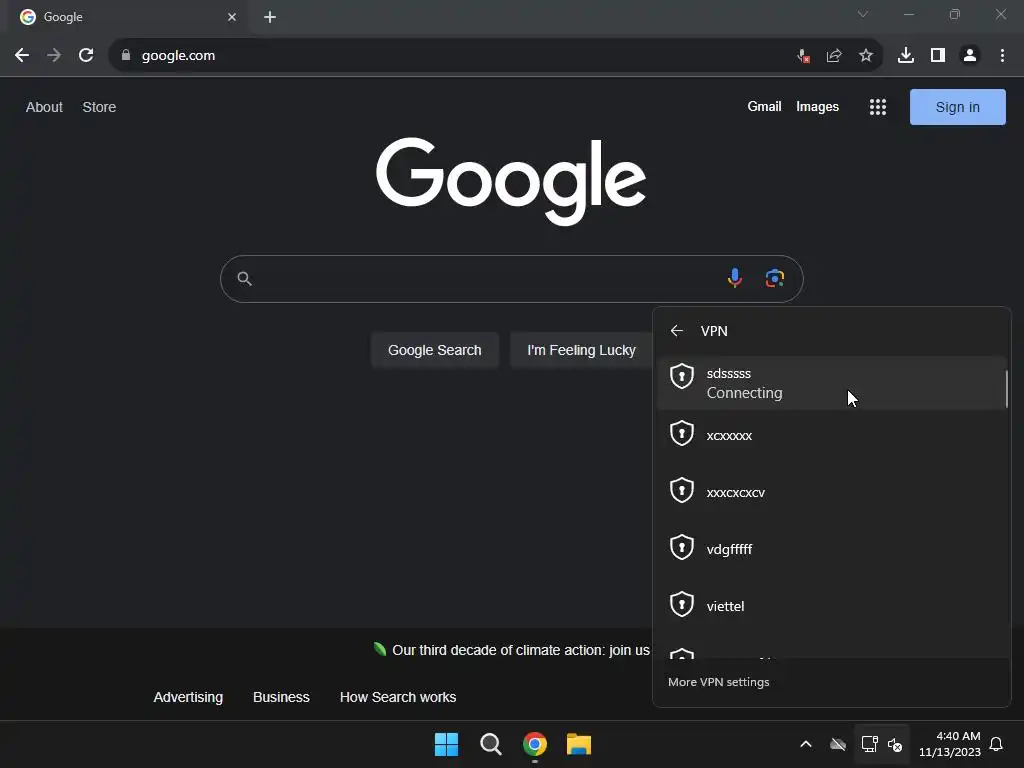Select the sdsssss VPN connection

click(831, 383)
